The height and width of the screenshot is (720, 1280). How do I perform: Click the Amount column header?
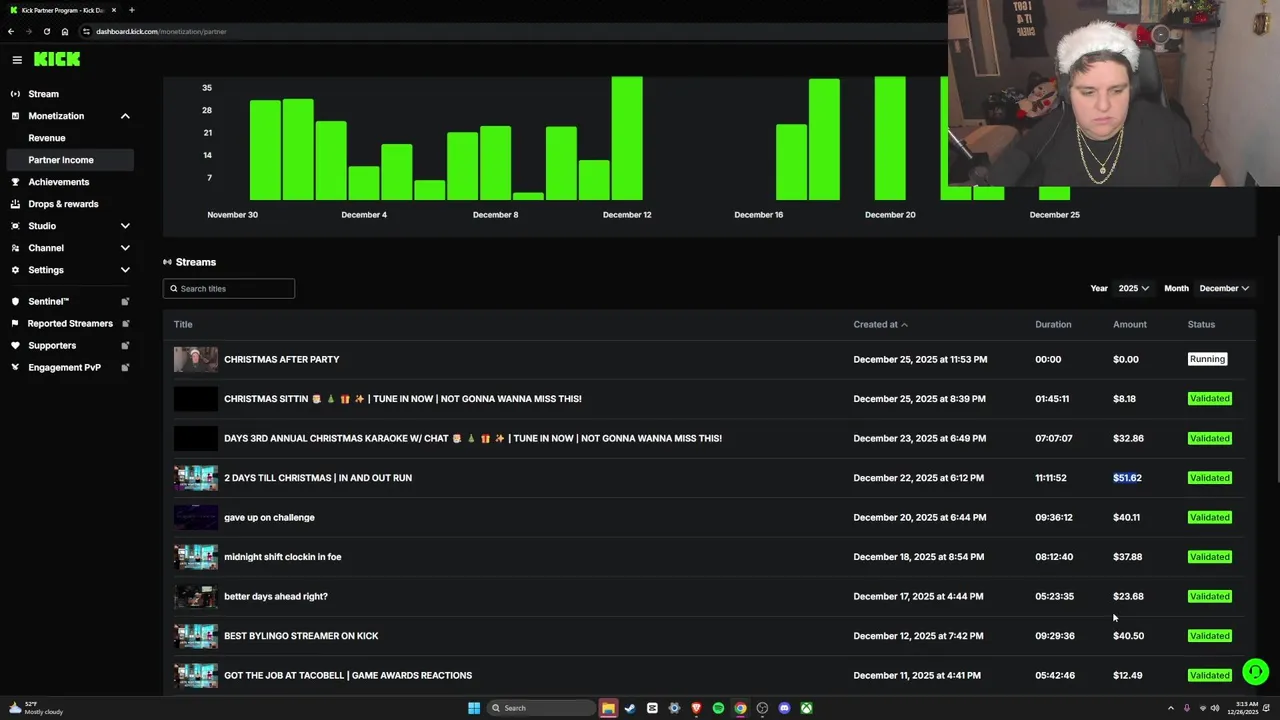point(1130,324)
